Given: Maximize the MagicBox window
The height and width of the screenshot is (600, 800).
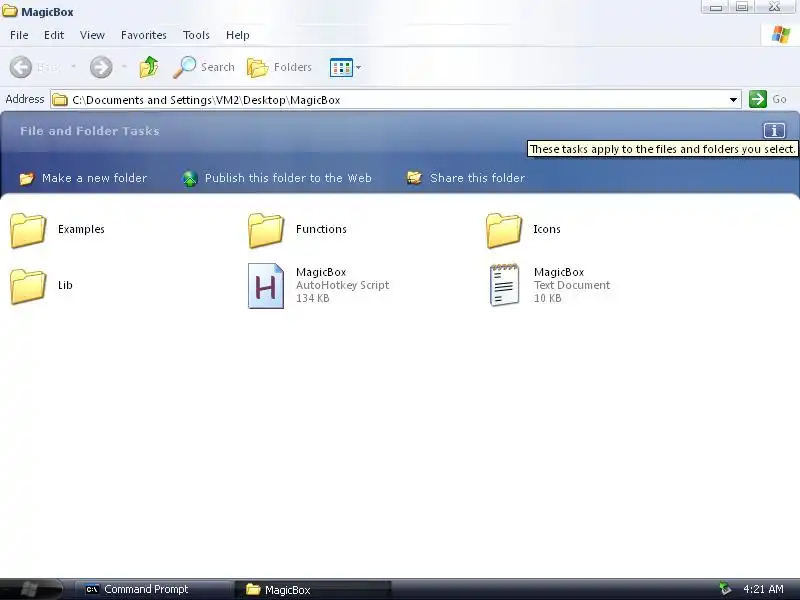Looking at the screenshot, I should pos(742,7).
